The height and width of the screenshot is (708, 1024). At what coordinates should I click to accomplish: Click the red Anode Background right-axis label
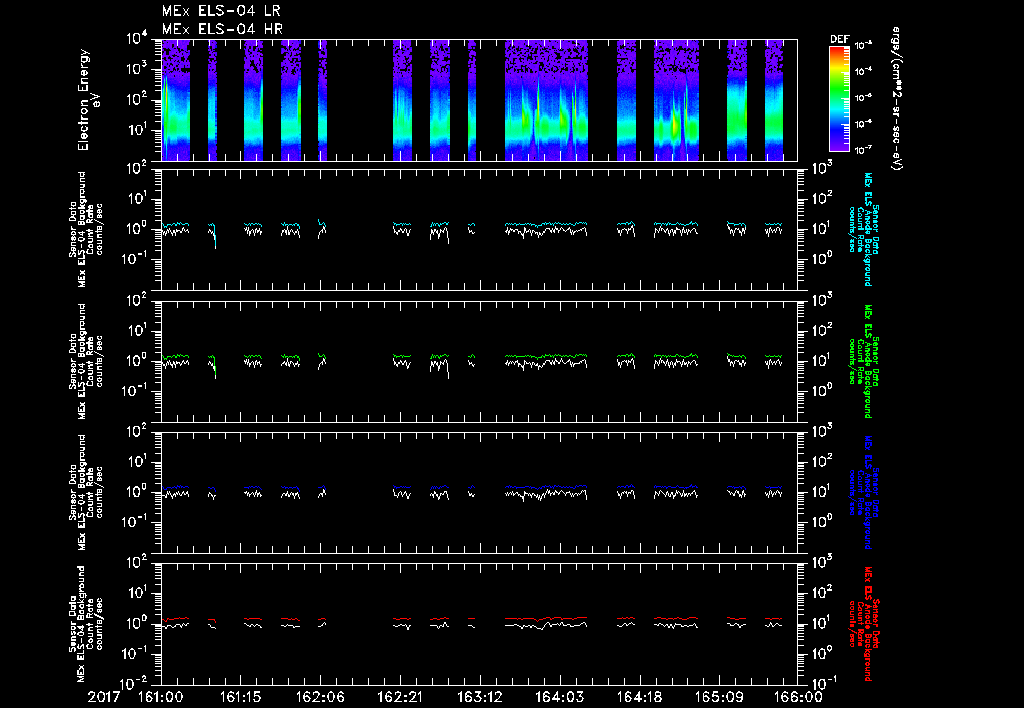pyautogui.click(x=863, y=624)
